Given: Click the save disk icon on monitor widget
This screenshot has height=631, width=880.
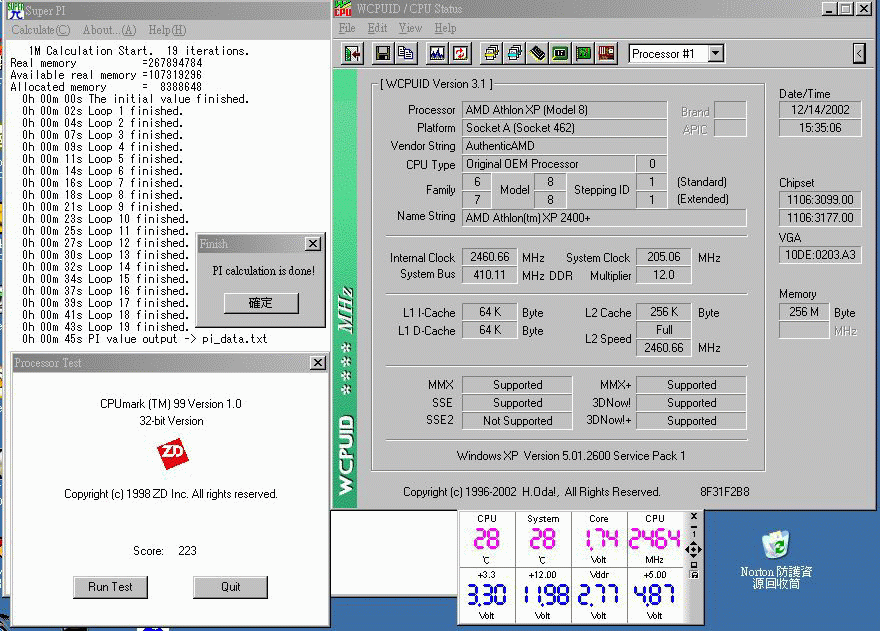Looking at the screenshot, I should coord(694,575).
